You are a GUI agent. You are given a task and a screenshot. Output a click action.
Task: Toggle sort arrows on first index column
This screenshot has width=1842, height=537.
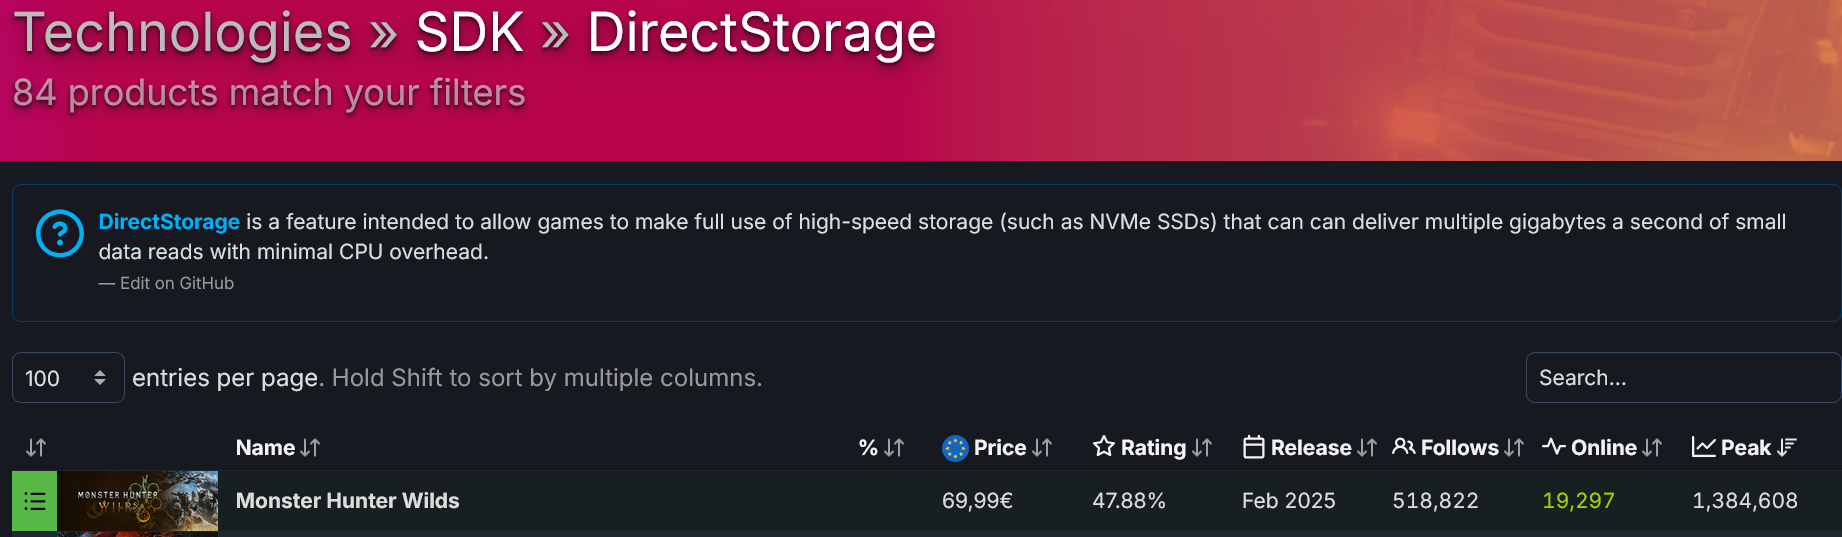[x=36, y=448]
